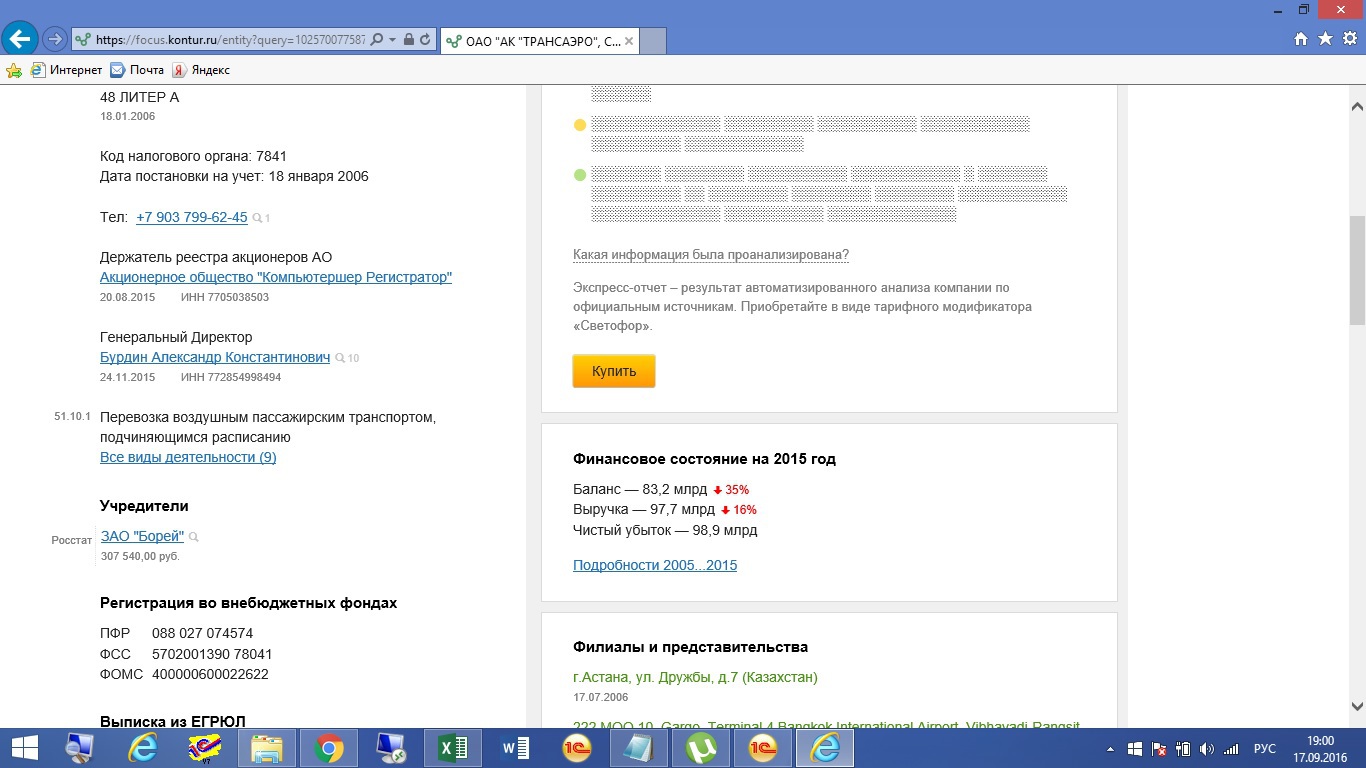Show hidden system tray icons arrow
The image size is (1366, 768).
[1111, 749]
